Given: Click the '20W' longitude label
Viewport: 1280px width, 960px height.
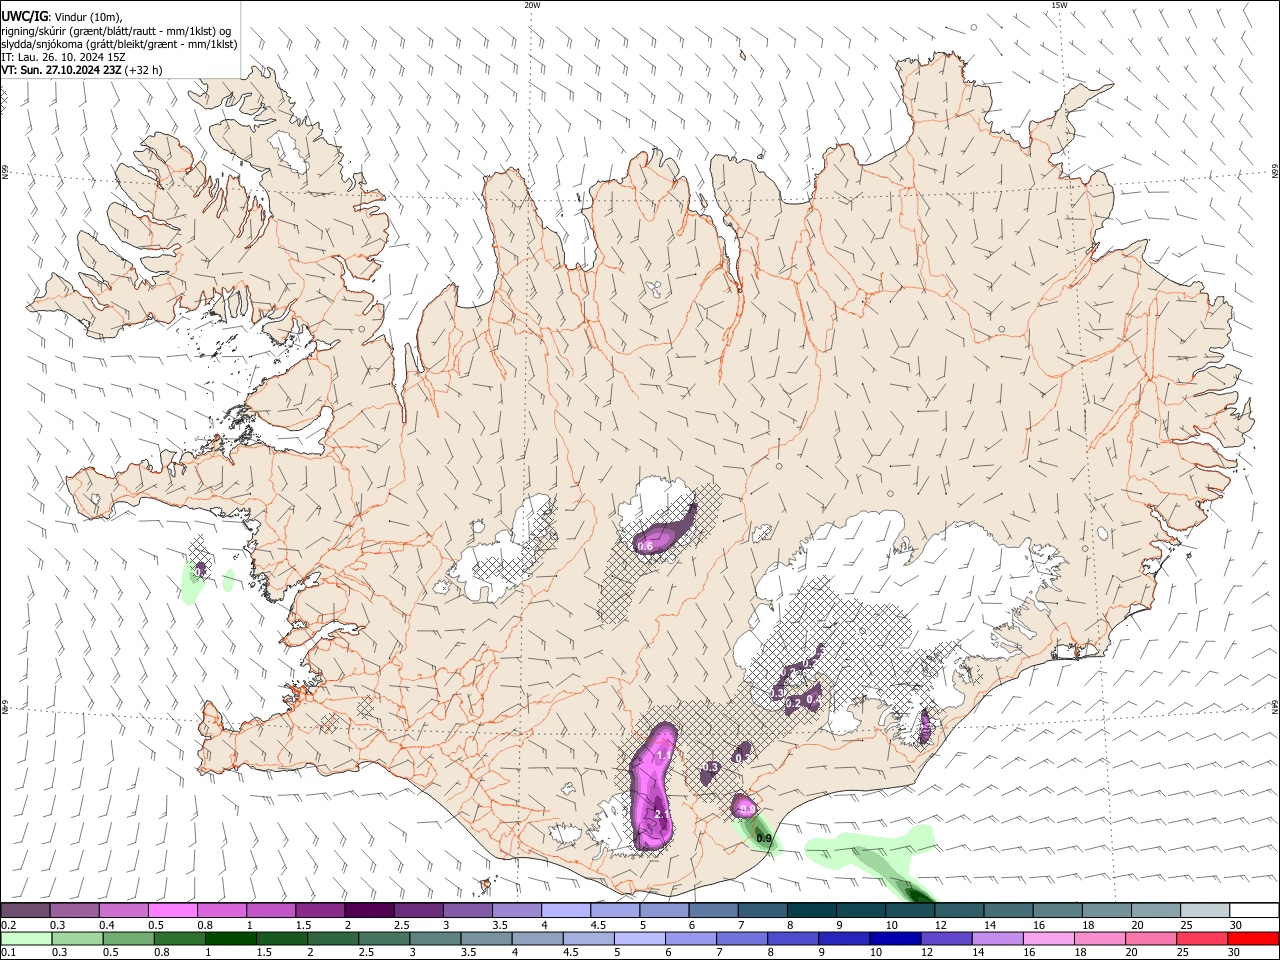Looking at the screenshot, I should 532,5.
